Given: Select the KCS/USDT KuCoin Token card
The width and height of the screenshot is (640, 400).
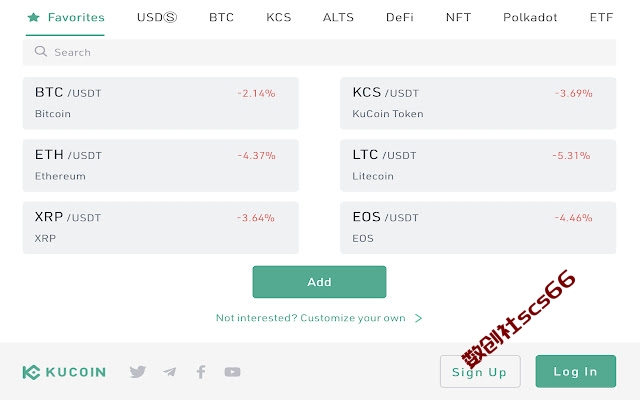Looking at the screenshot, I should (478, 103).
